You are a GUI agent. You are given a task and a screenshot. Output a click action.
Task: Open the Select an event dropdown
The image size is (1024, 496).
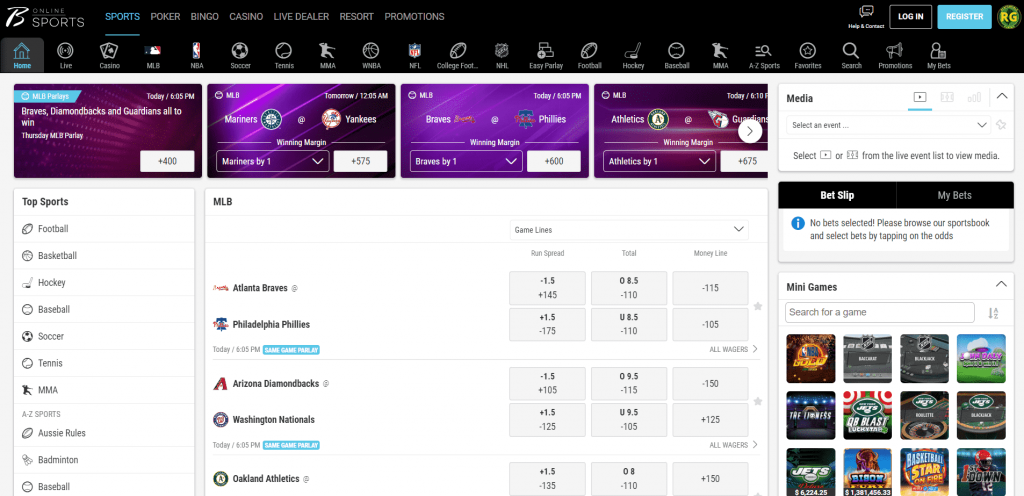[889, 125]
